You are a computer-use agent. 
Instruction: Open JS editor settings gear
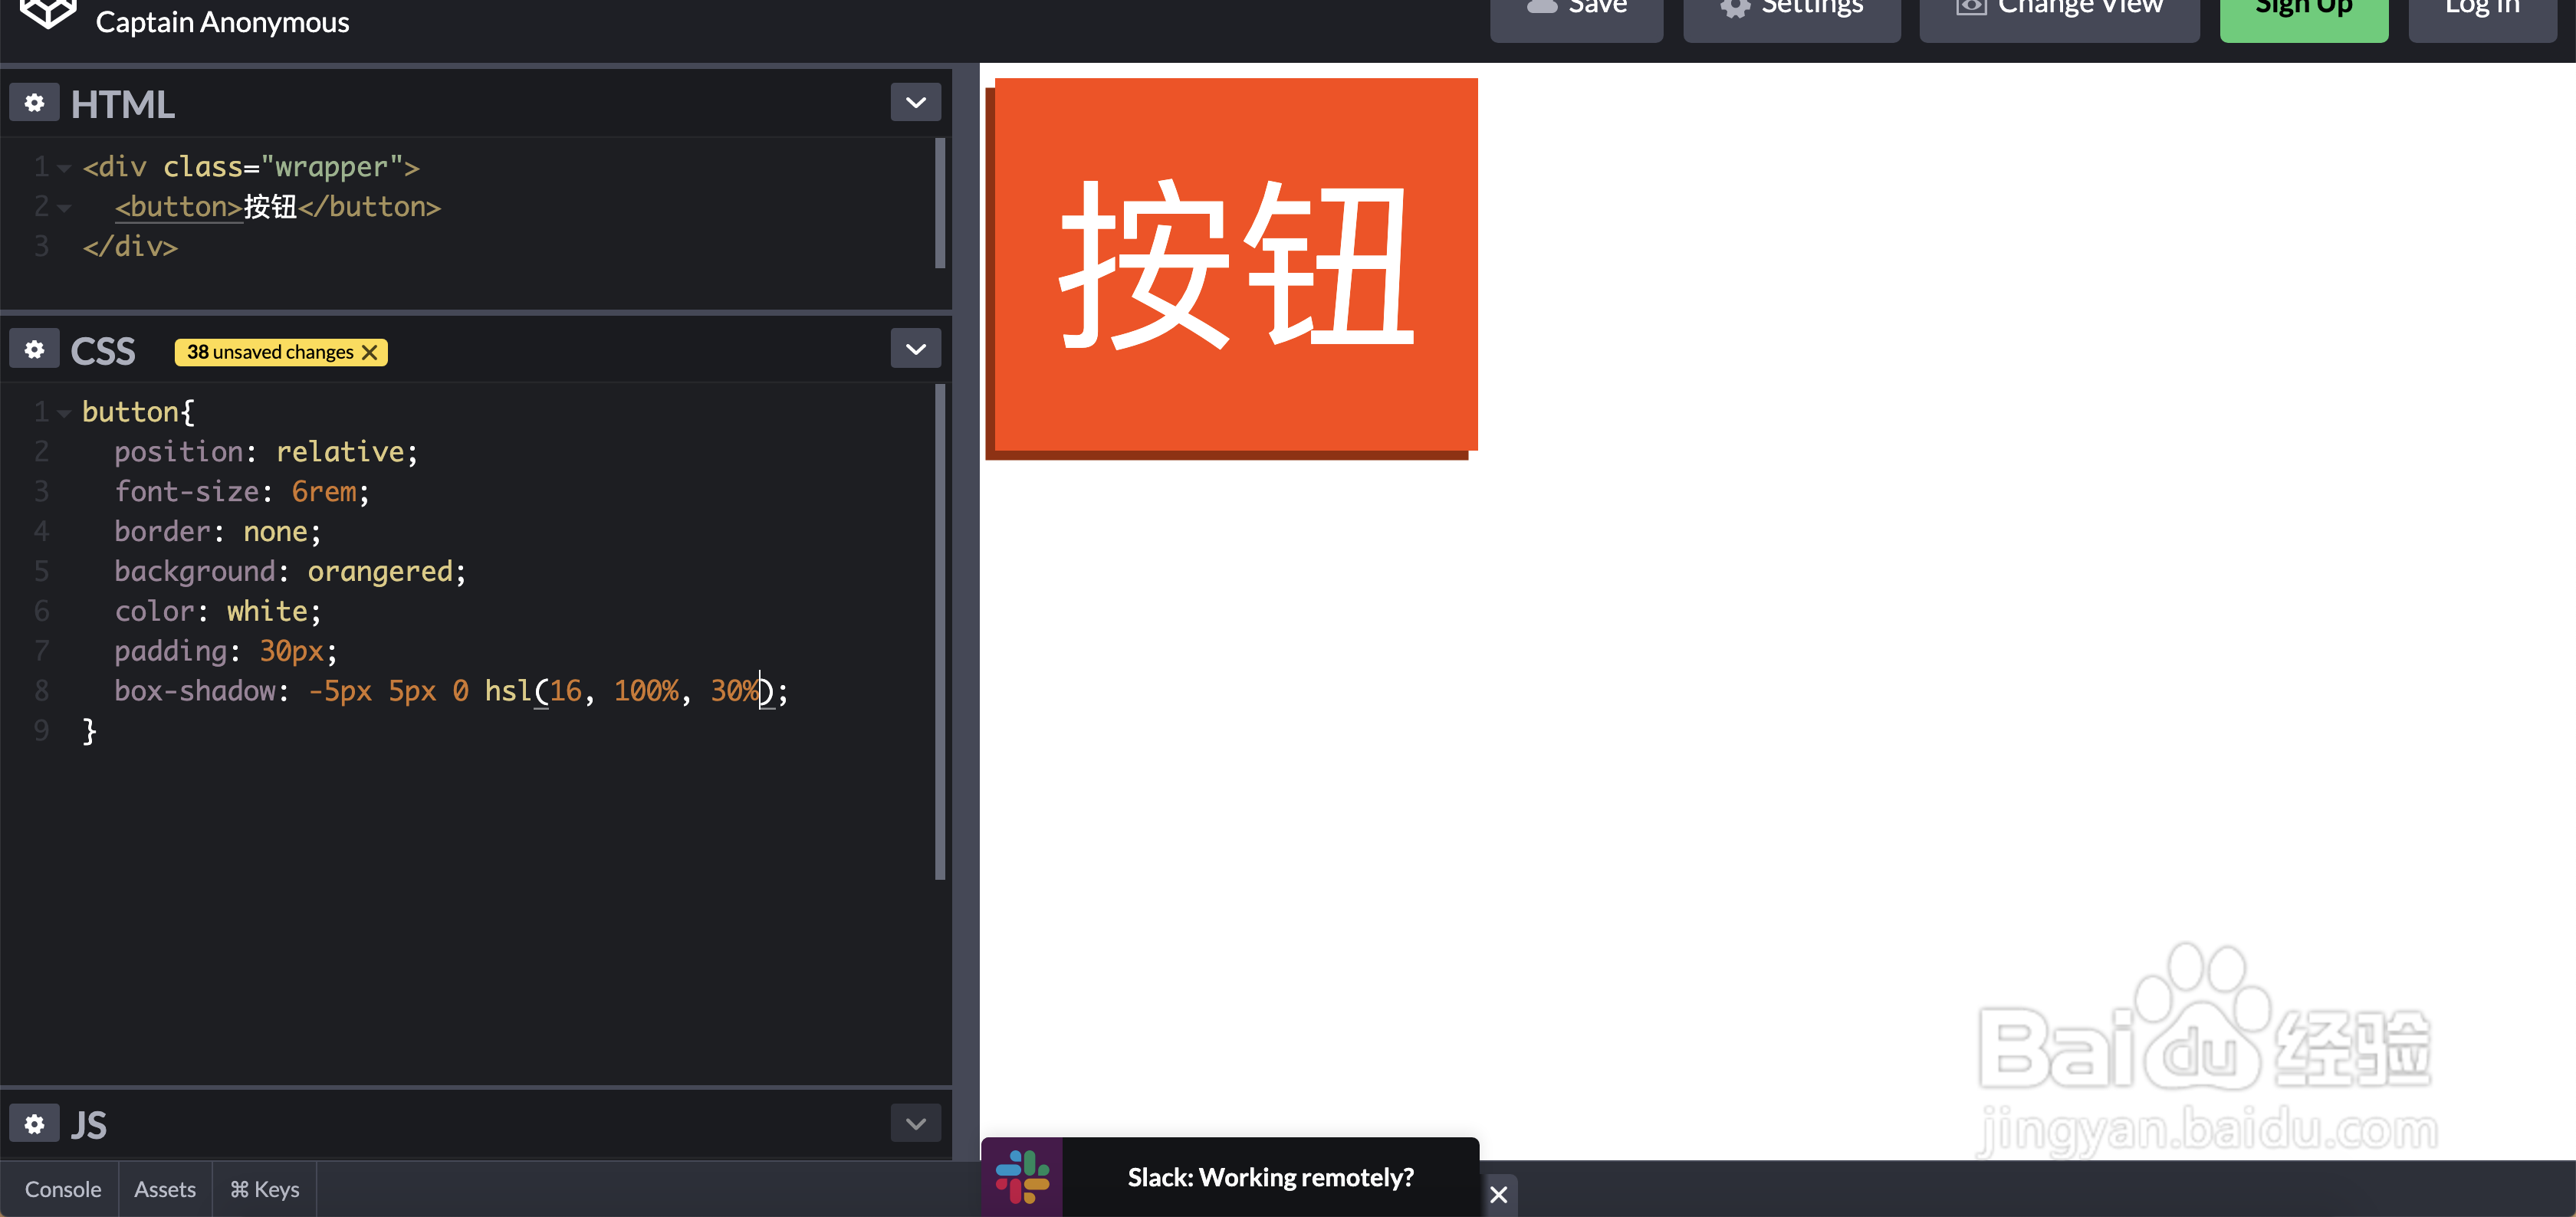pyautogui.click(x=34, y=1124)
